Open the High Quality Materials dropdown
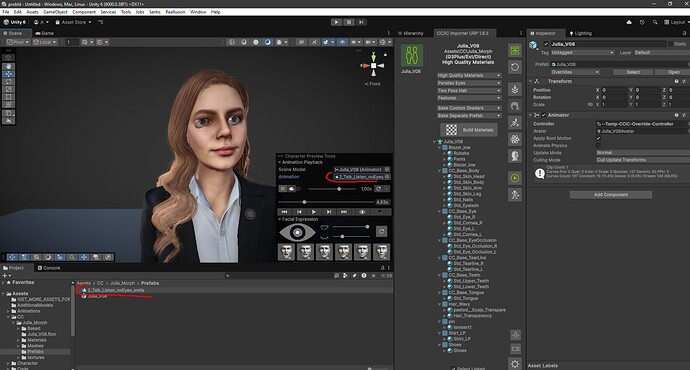Viewport: 690px width, 370px height. [x=469, y=76]
